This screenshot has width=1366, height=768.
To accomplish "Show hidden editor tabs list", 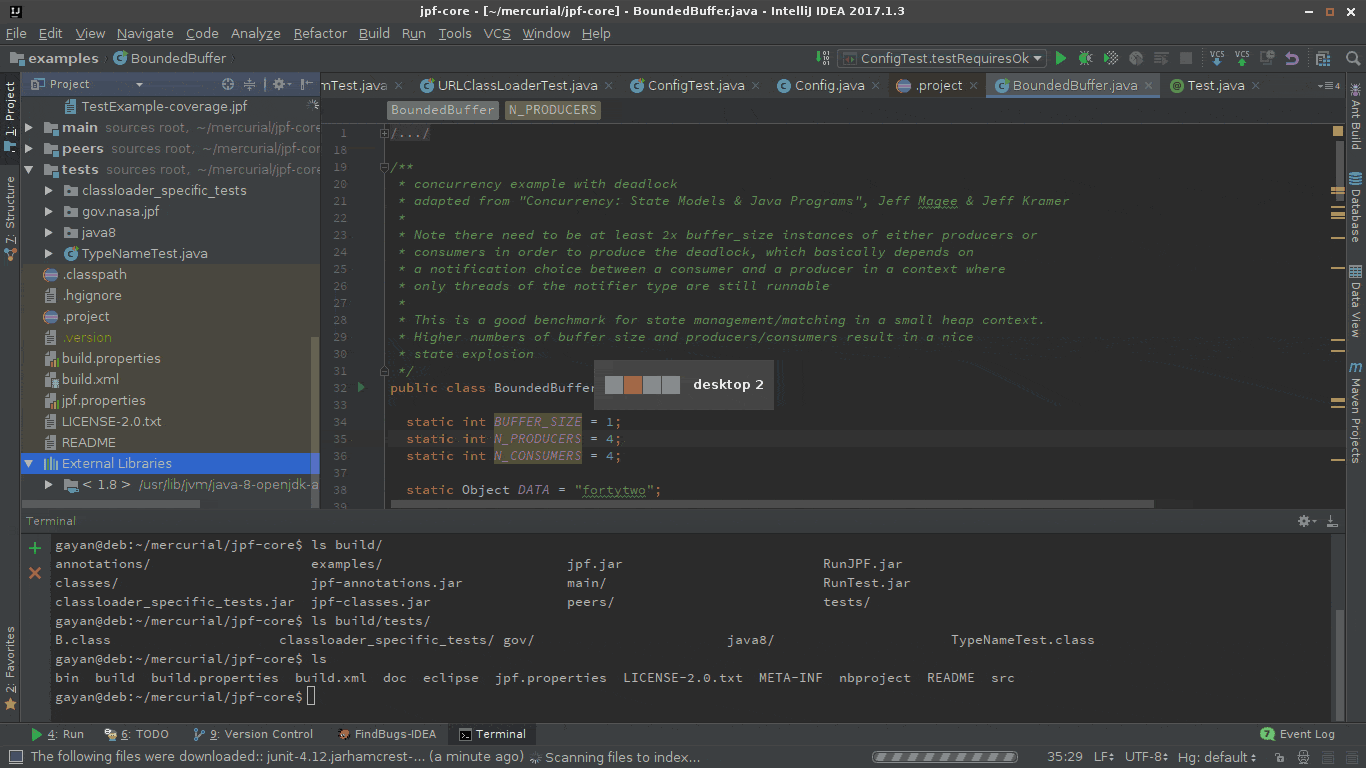I will (x=1330, y=86).
